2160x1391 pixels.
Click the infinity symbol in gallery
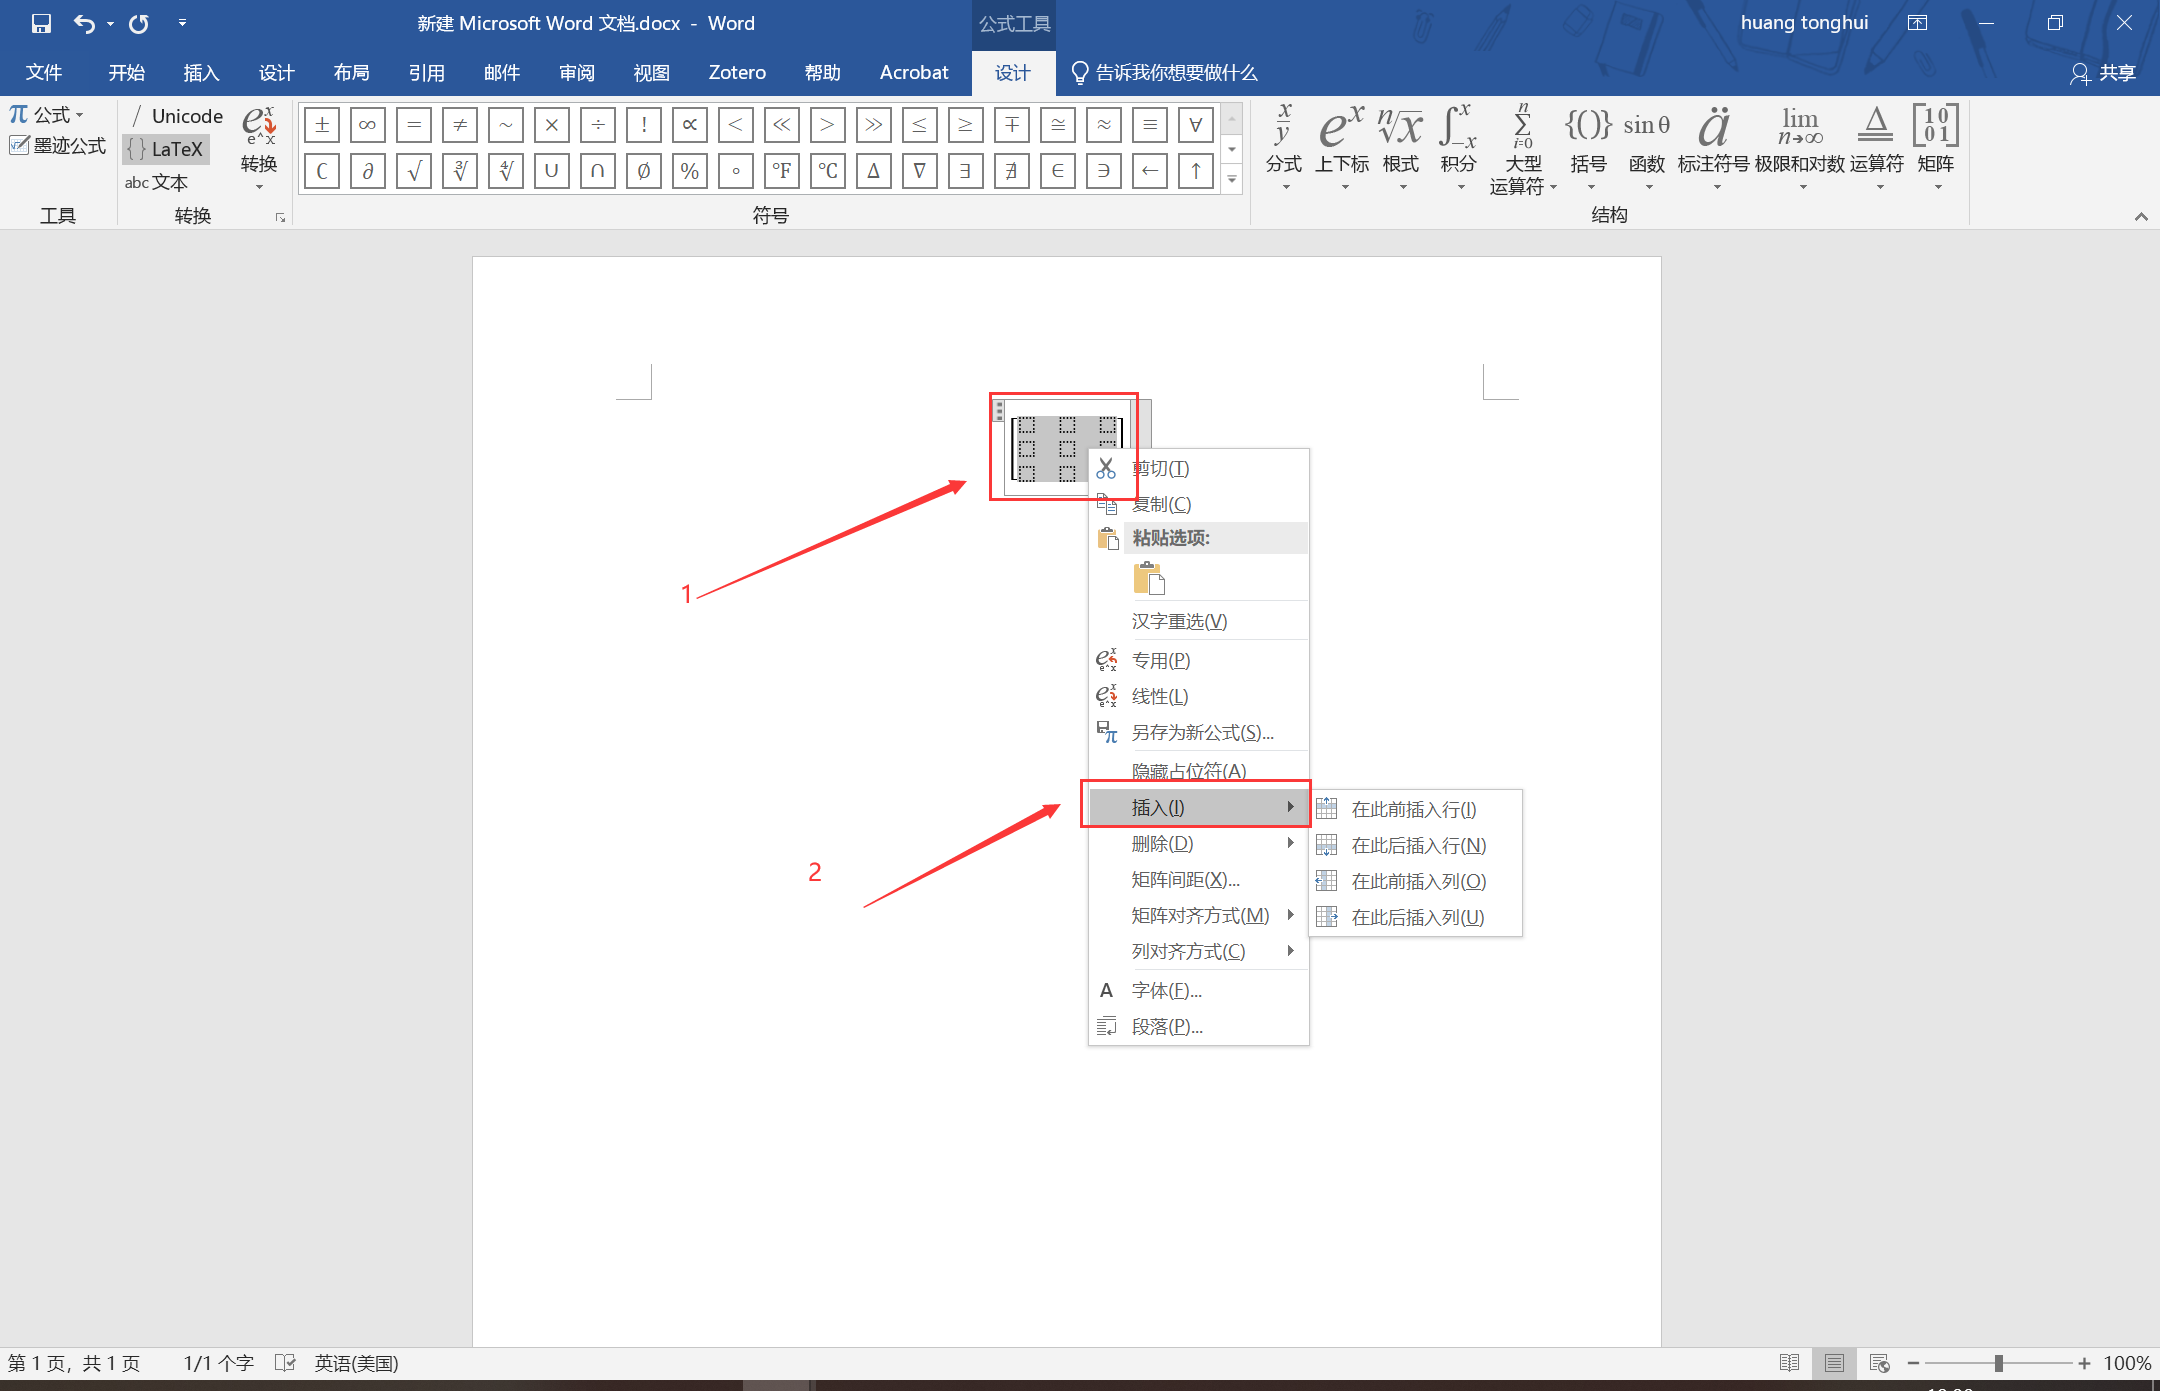tap(367, 125)
